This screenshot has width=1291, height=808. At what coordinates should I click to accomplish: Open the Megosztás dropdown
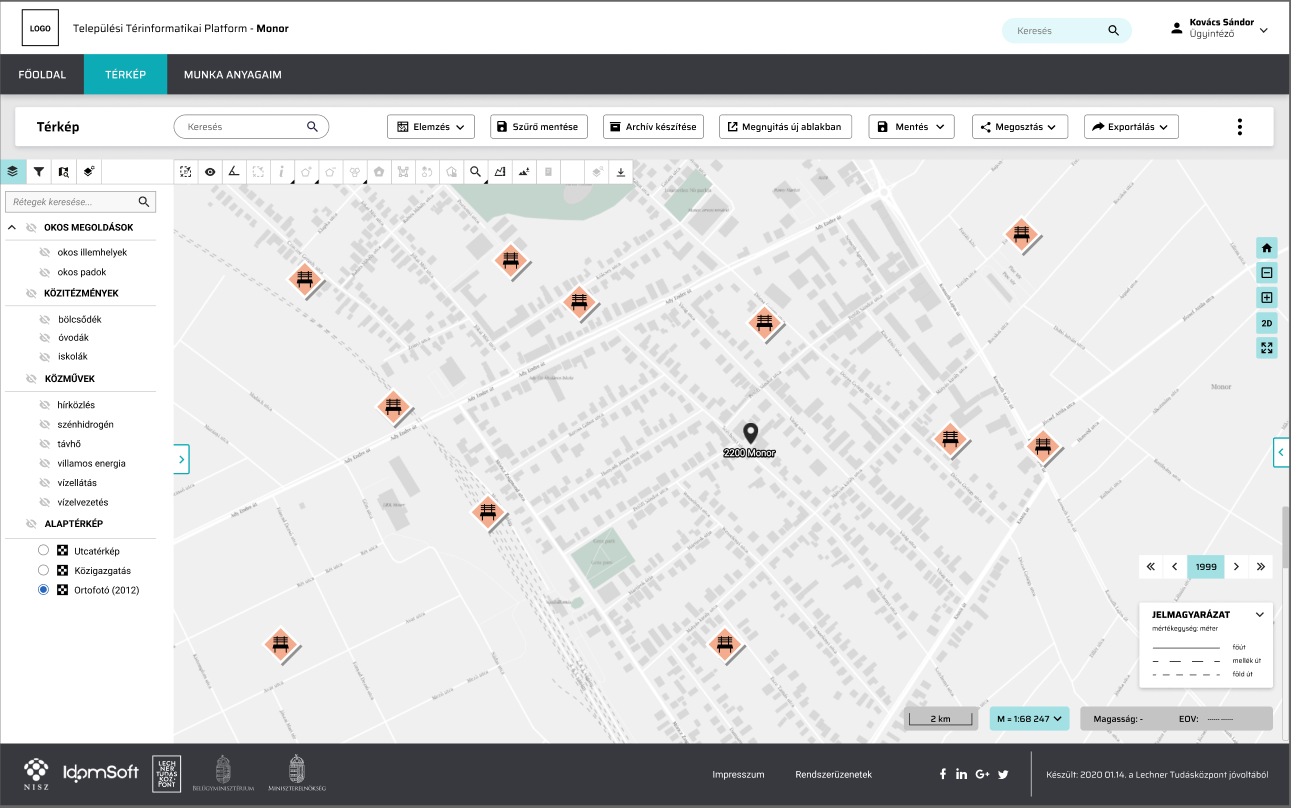point(1020,127)
